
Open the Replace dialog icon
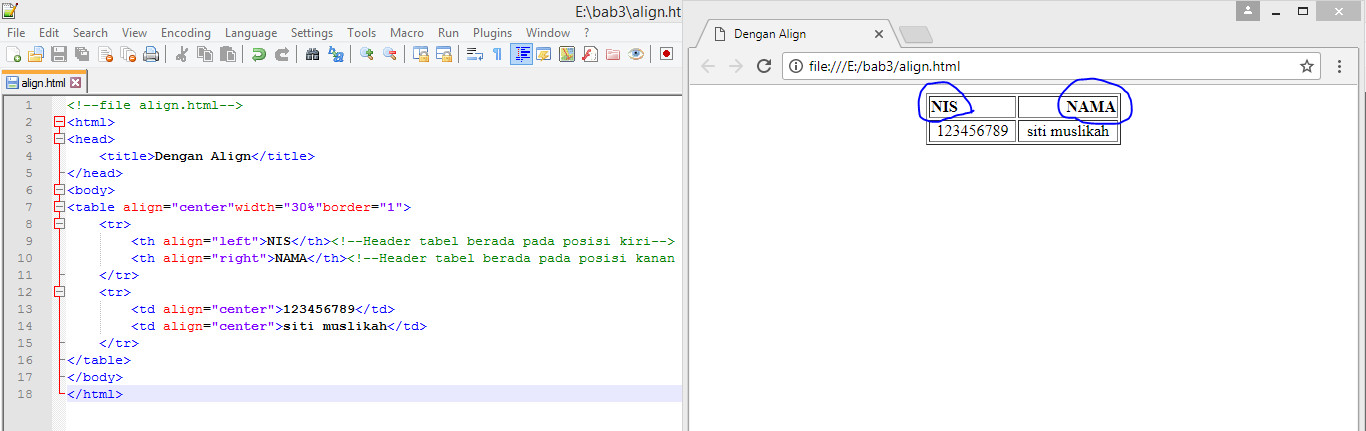pos(336,54)
